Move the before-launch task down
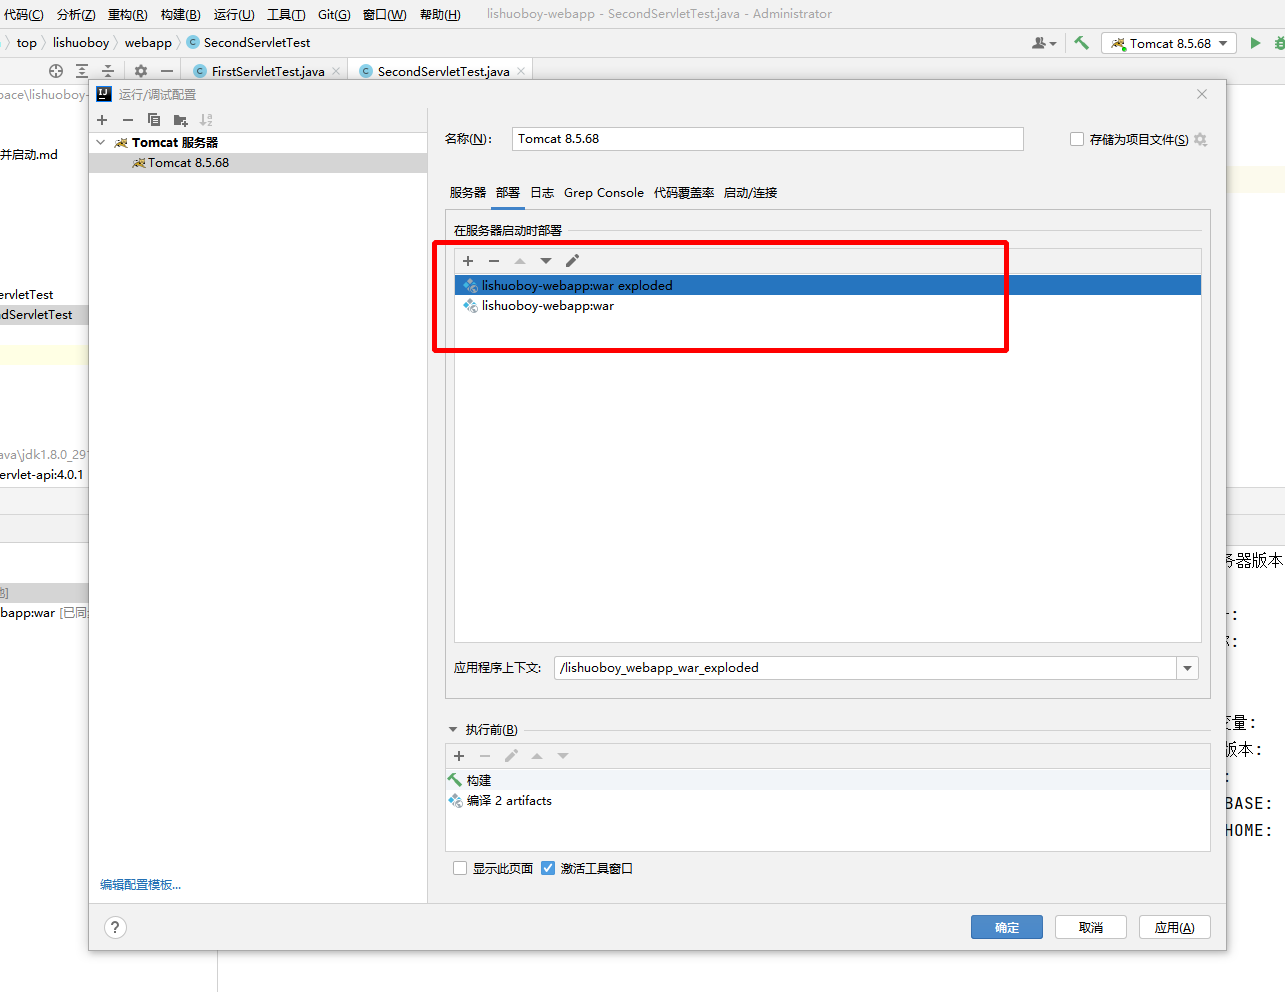 pyautogui.click(x=563, y=756)
